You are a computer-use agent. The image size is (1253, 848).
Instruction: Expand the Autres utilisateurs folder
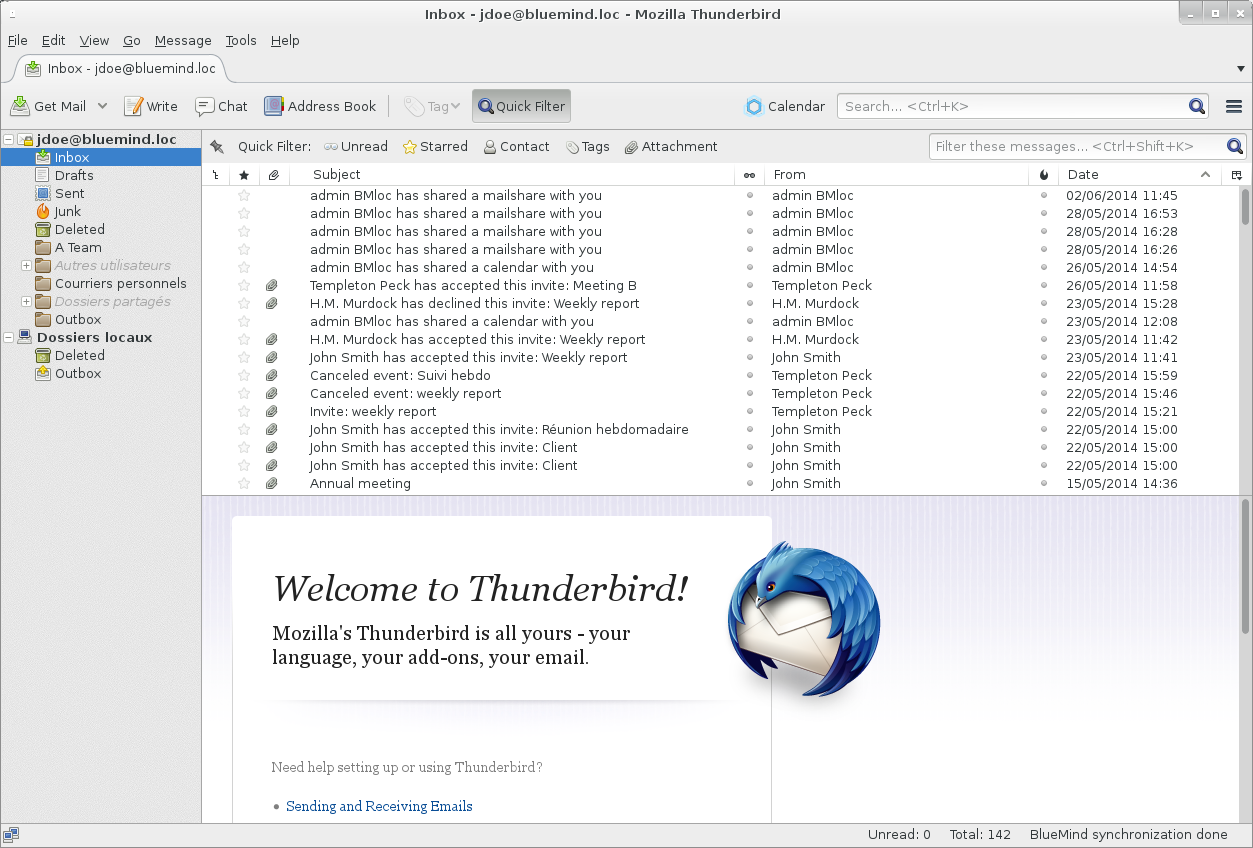coord(26,266)
